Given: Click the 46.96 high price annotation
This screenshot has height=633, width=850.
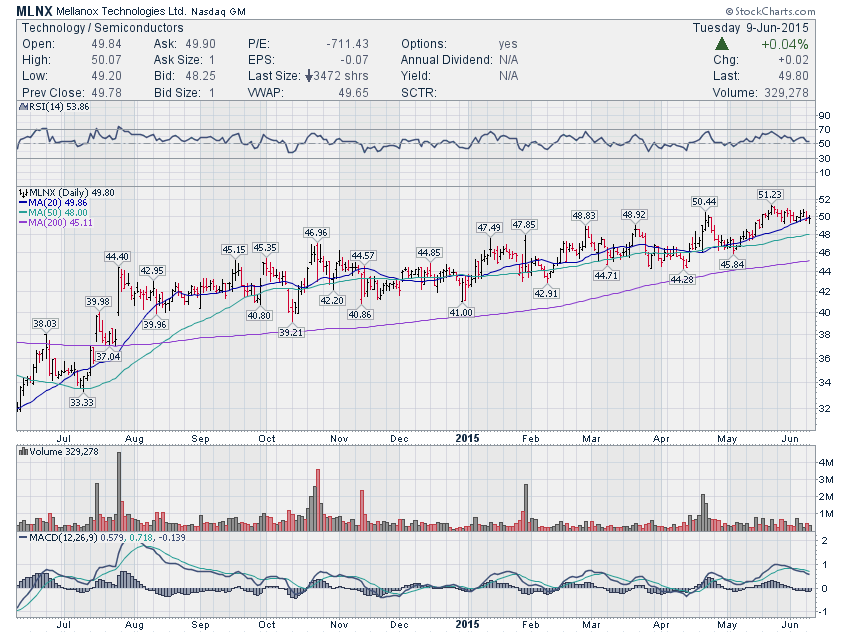Looking at the screenshot, I should [316, 232].
